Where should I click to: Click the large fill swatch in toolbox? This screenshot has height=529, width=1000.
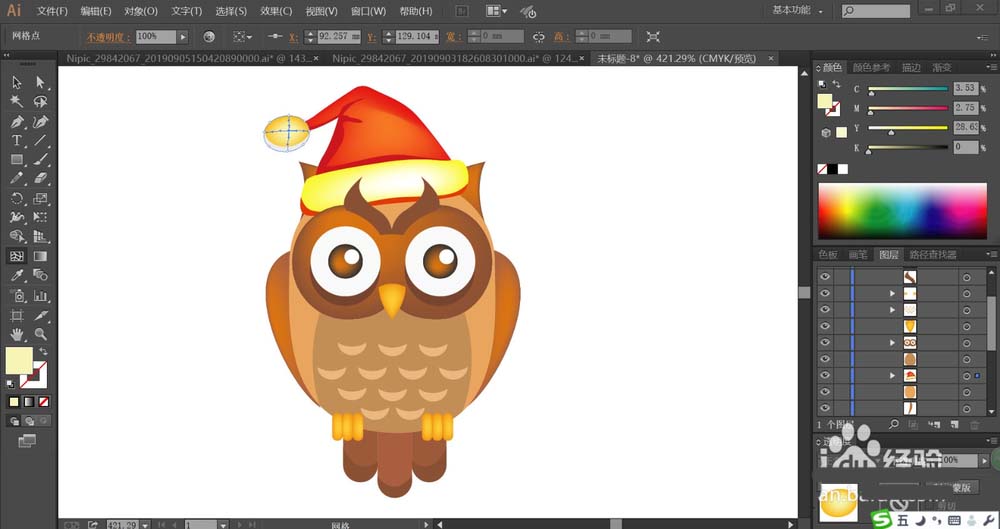coord(18,361)
